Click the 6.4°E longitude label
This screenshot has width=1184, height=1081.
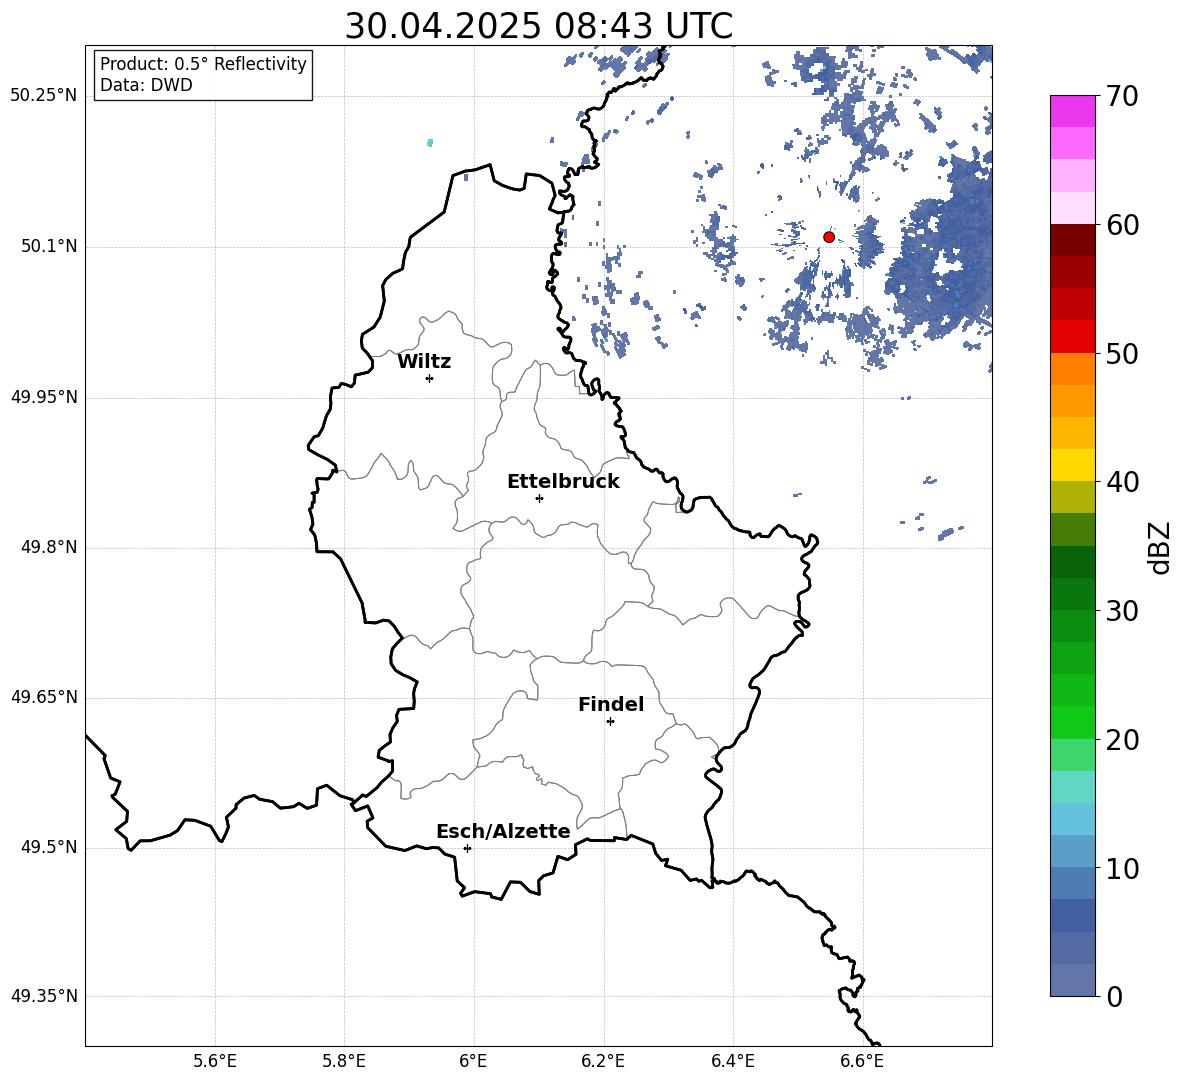click(x=732, y=1061)
